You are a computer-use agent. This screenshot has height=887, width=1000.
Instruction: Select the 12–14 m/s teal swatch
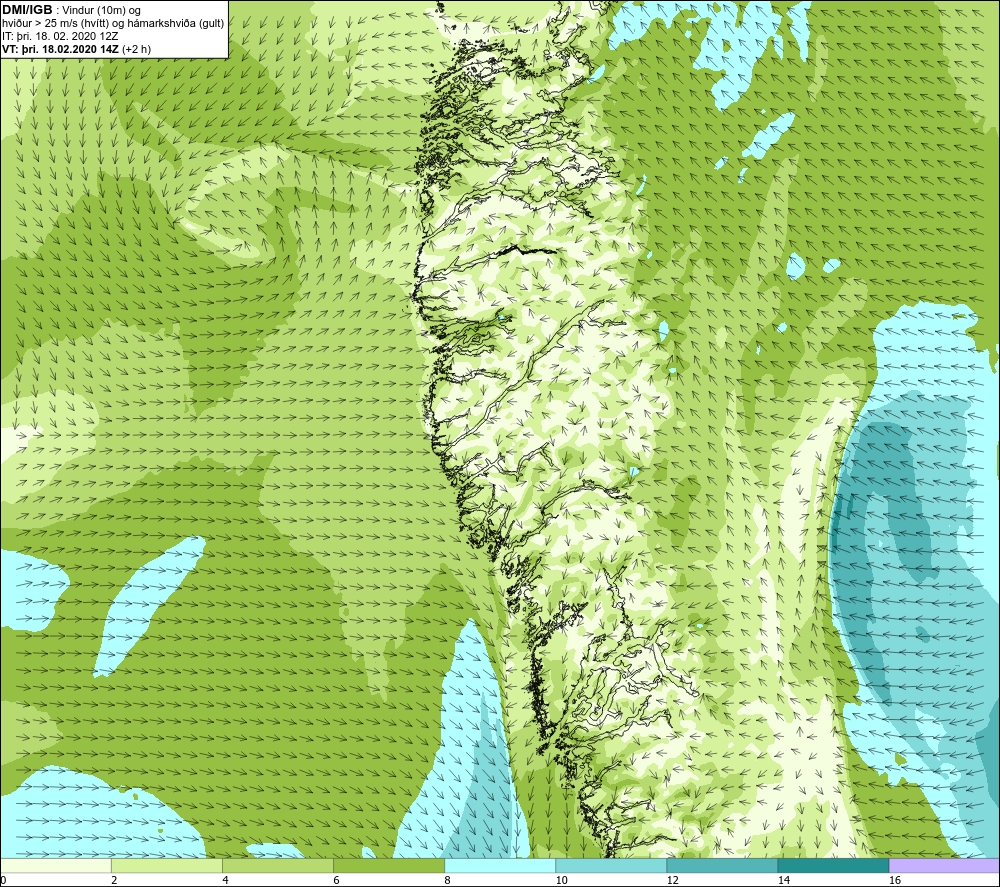pyautogui.click(x=722, y=865)
